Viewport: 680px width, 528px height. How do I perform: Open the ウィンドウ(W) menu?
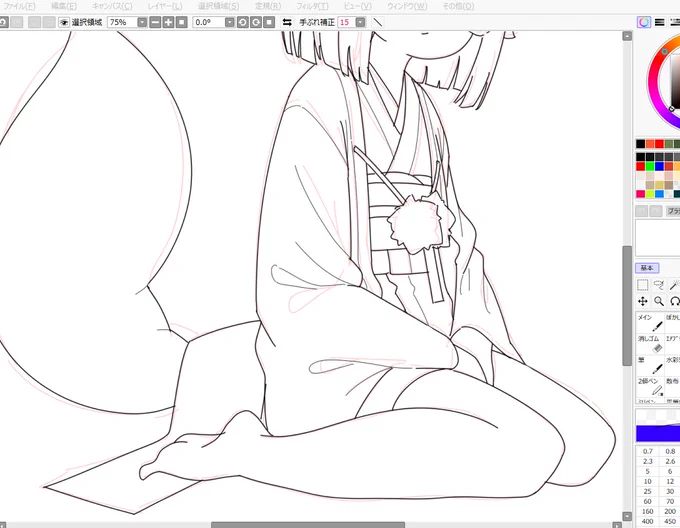coord(407,6)
